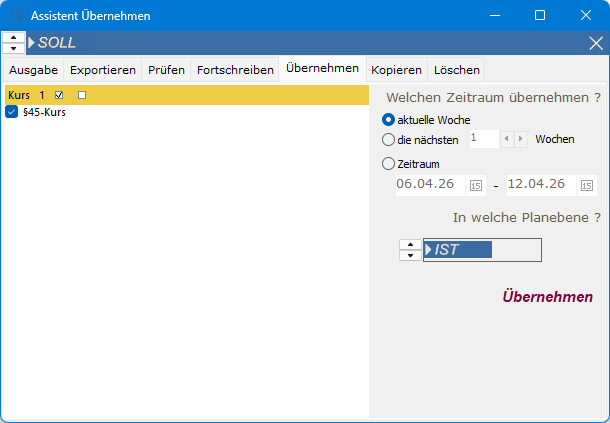Screen dimensions: 610x423
Task: Expand the SOLL plan level selector
Action: tap(32, 43)
